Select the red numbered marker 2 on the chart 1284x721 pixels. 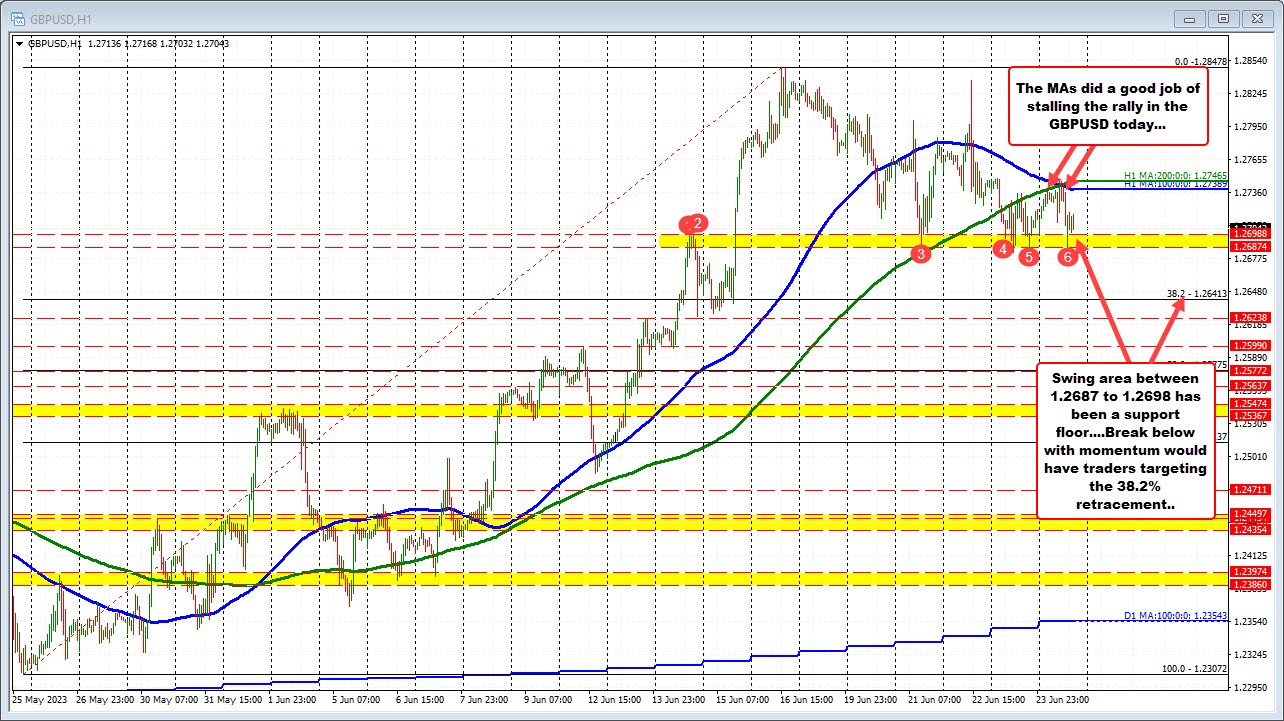point(691,225)
